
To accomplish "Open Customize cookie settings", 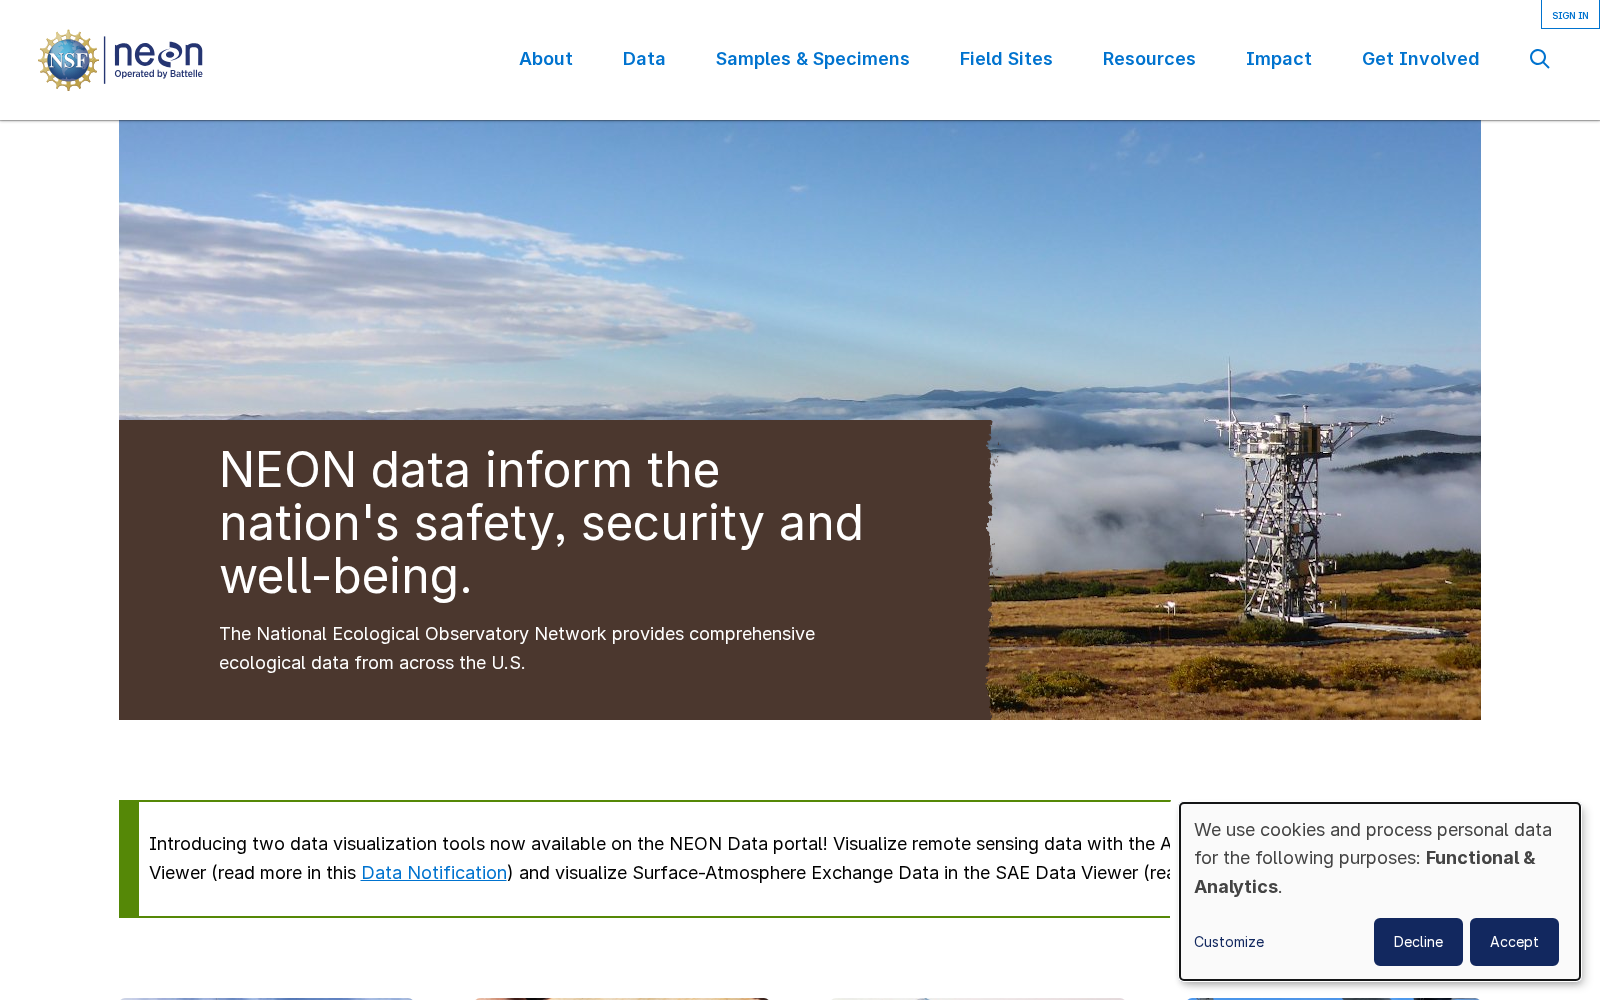I will coord(1229,942).
